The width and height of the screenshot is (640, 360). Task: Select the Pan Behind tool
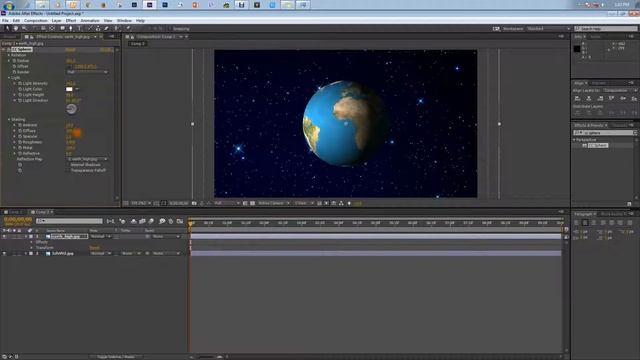coord(52,28)
